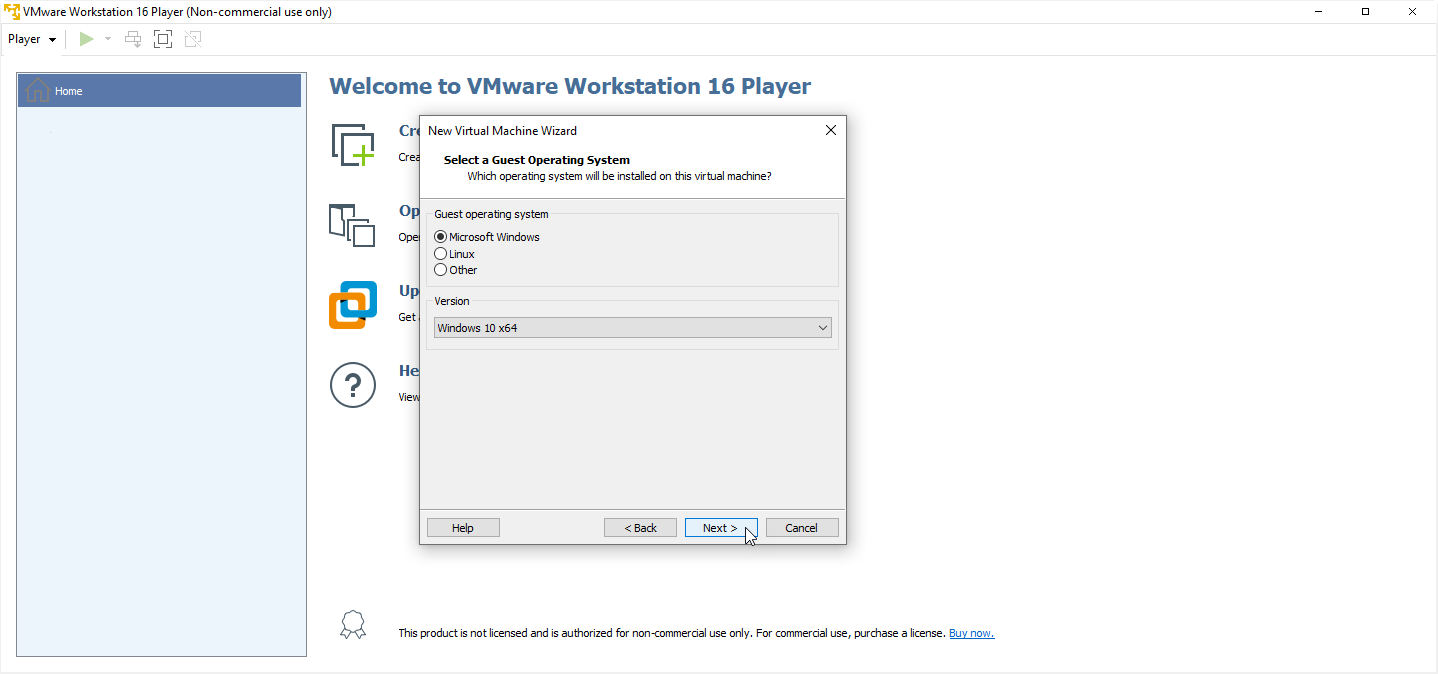Select the Linux guest OS option

pos(455,254)
